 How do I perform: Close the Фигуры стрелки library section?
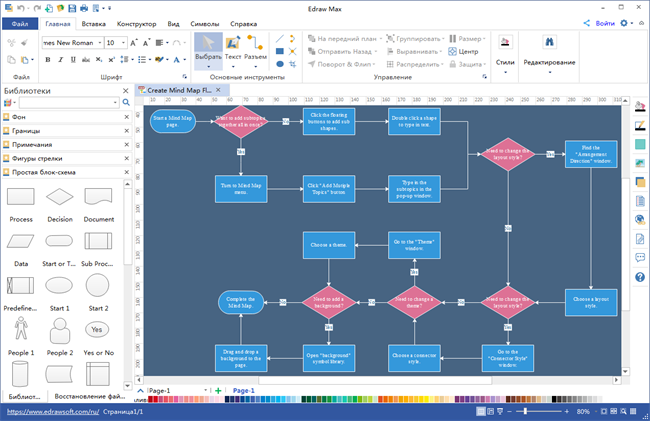tap(125, 158)
